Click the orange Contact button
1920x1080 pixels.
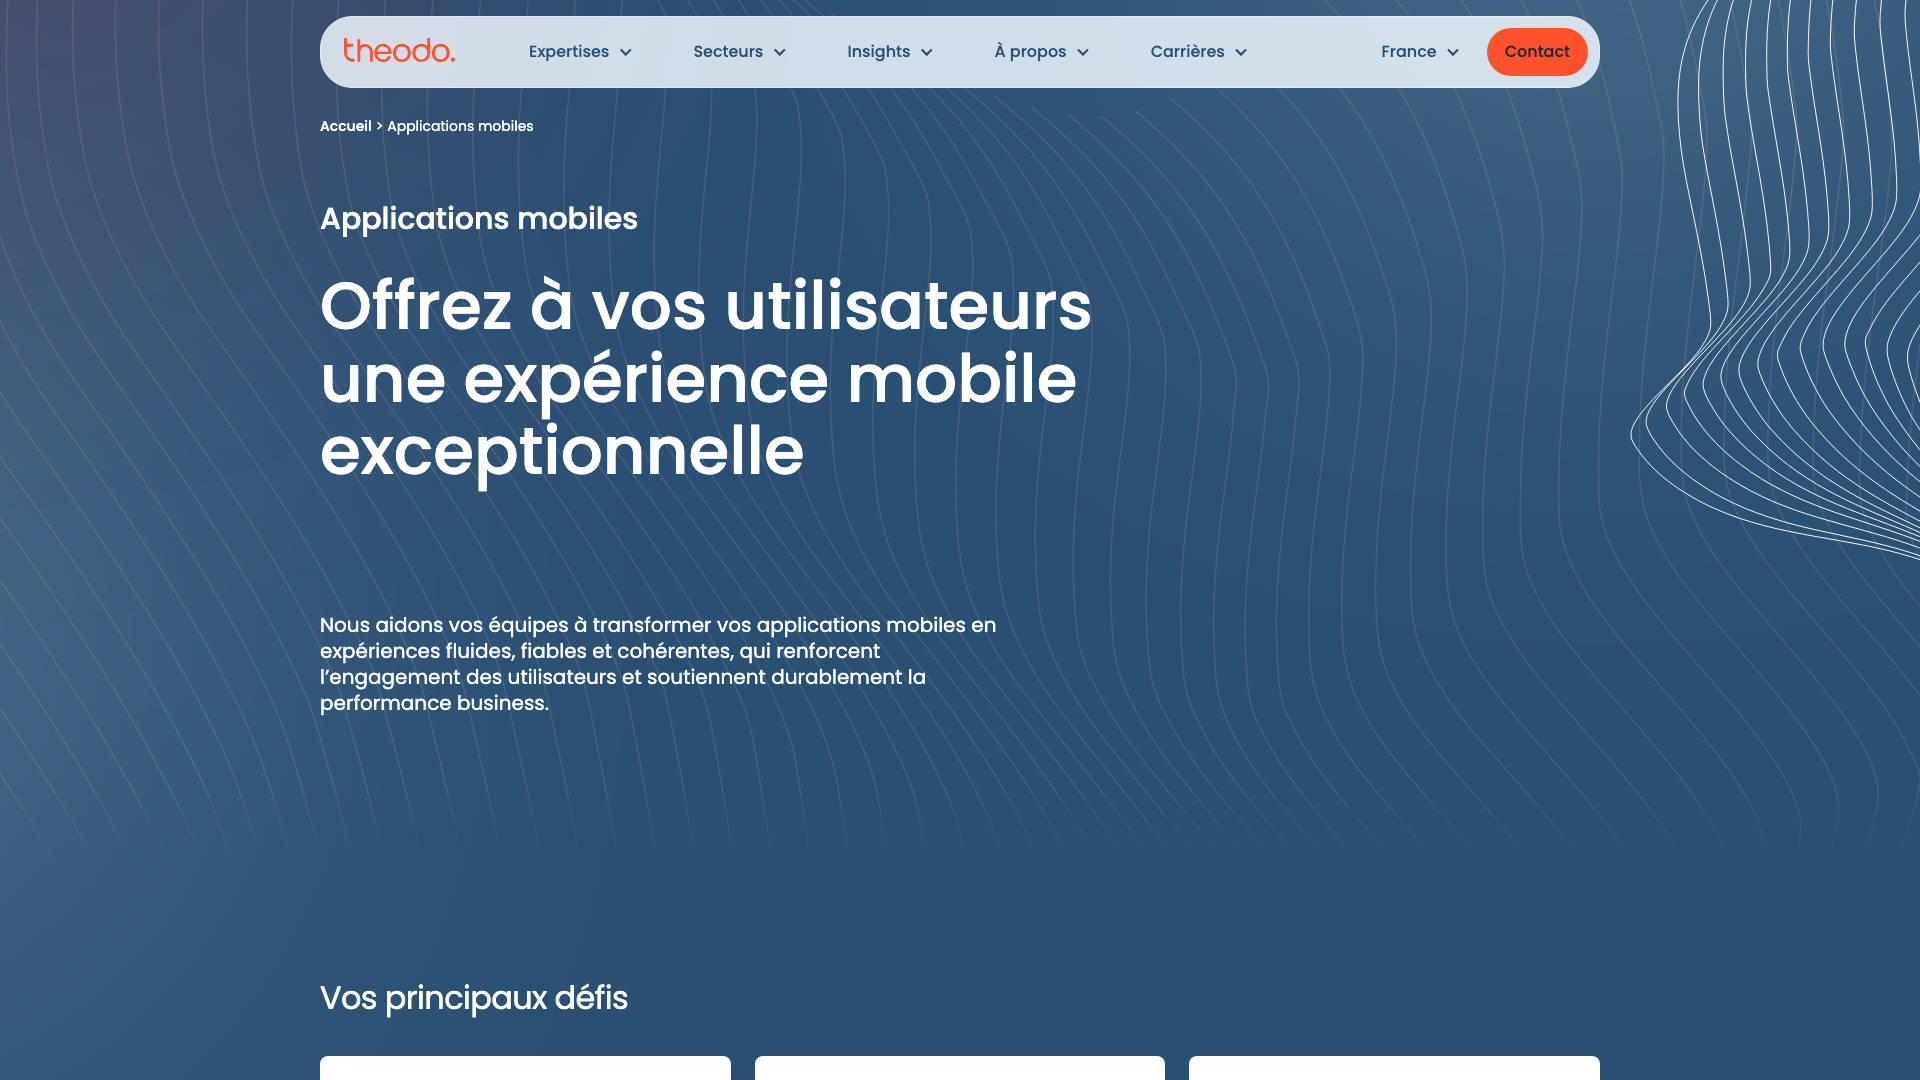[1537, 52]
